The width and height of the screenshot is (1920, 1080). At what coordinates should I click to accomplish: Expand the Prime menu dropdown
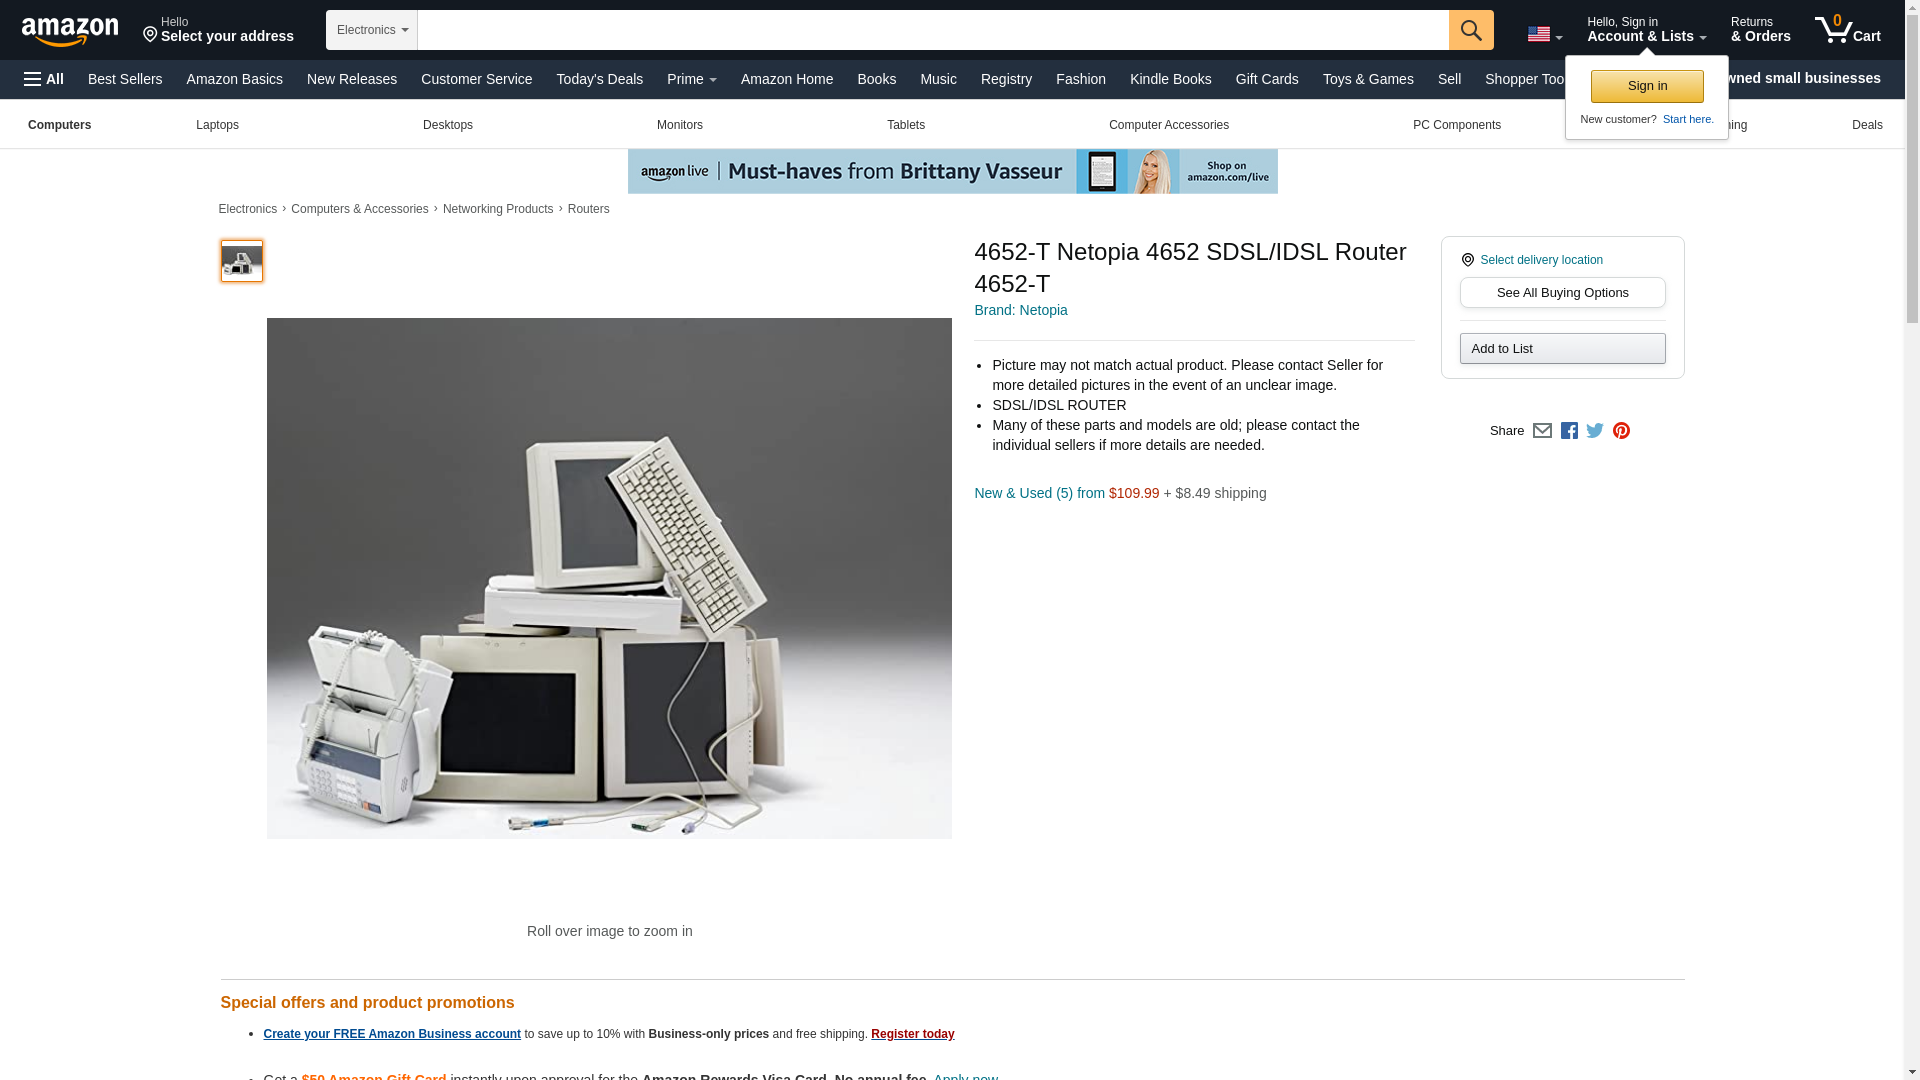click(x=692, y=79)
